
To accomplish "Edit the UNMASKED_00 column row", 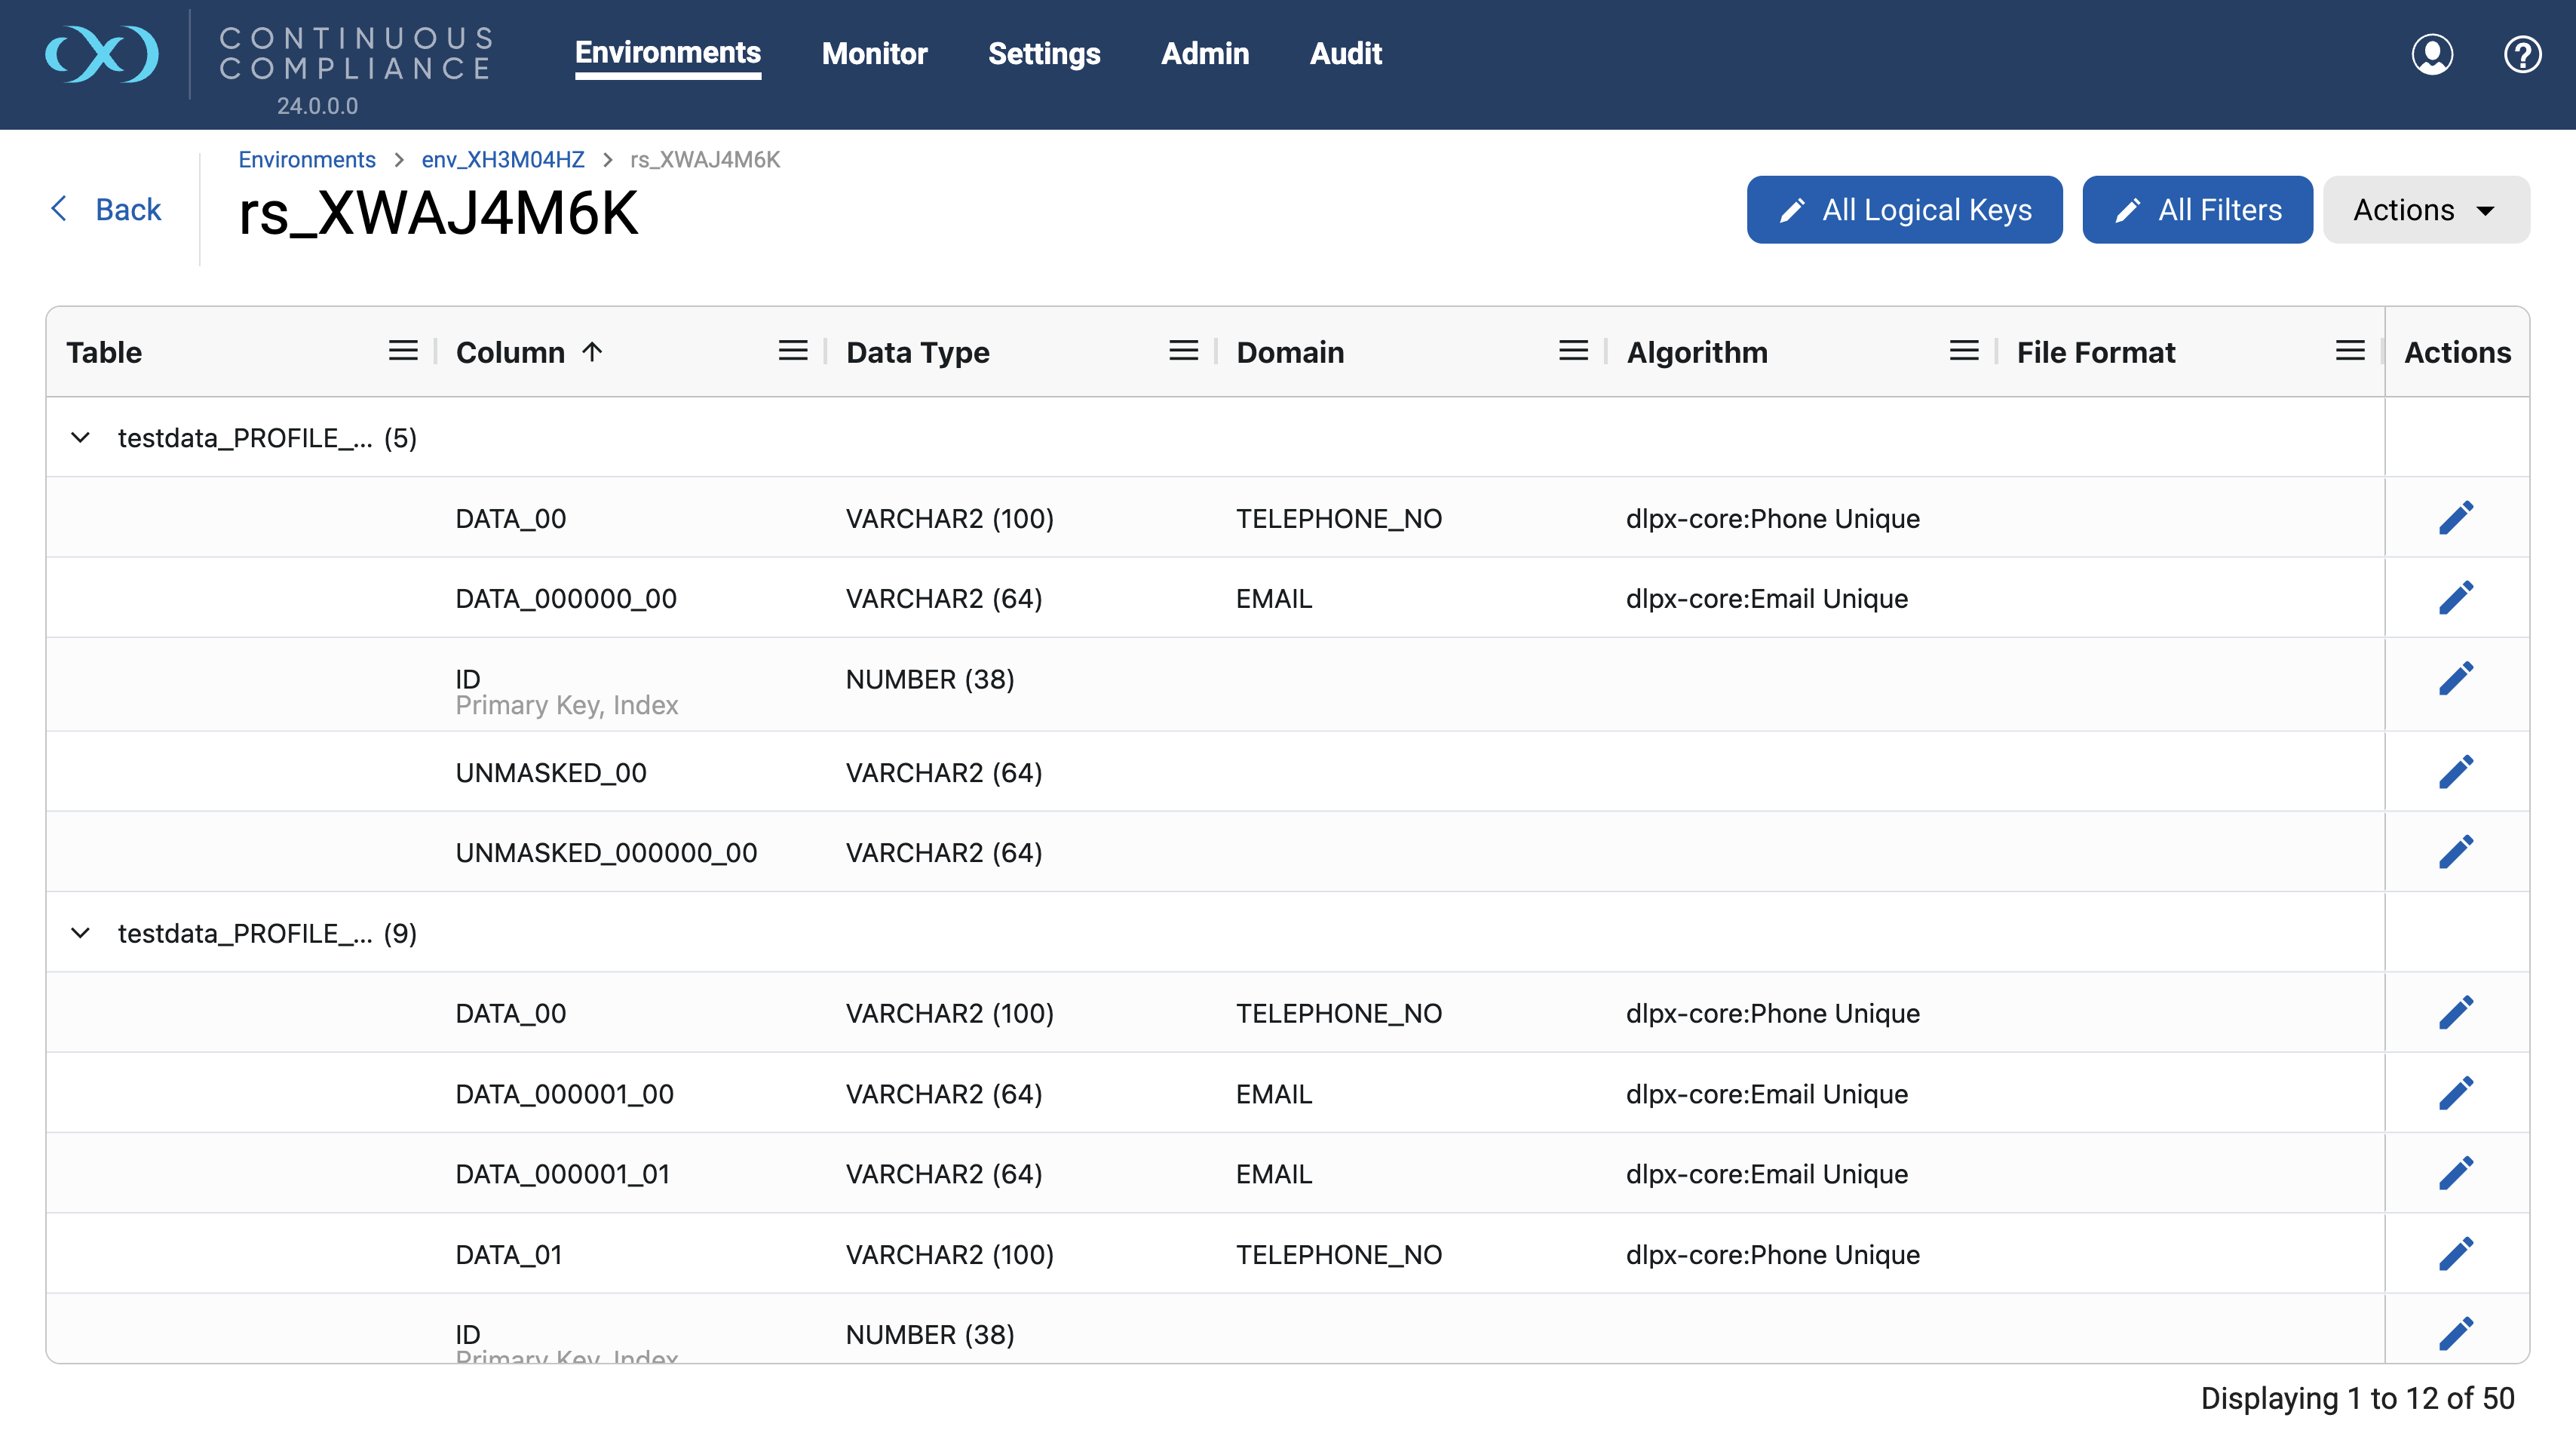I will tap(2455, 772).
